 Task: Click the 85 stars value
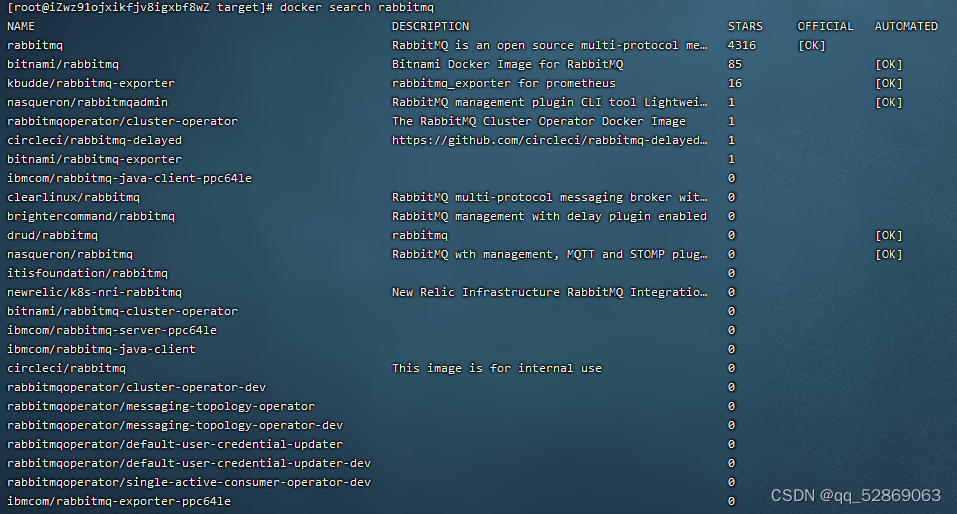point(735,64)
